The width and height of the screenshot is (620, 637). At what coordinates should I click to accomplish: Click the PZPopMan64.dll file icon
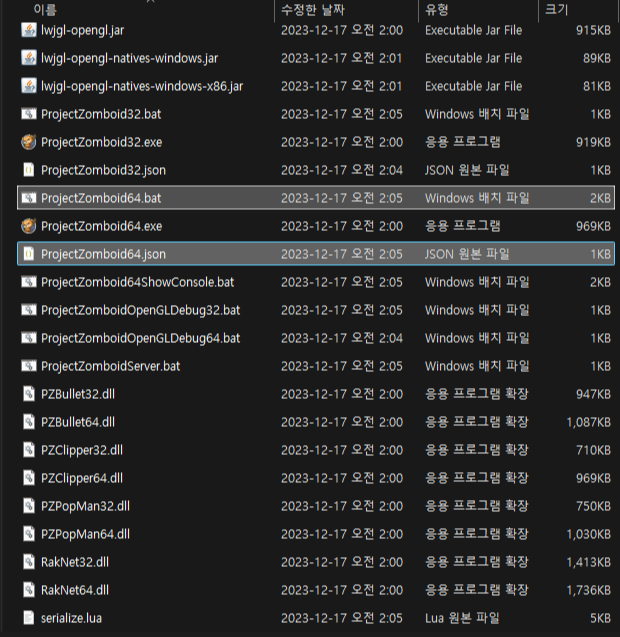pyautogui.click(x=29, y=534)
